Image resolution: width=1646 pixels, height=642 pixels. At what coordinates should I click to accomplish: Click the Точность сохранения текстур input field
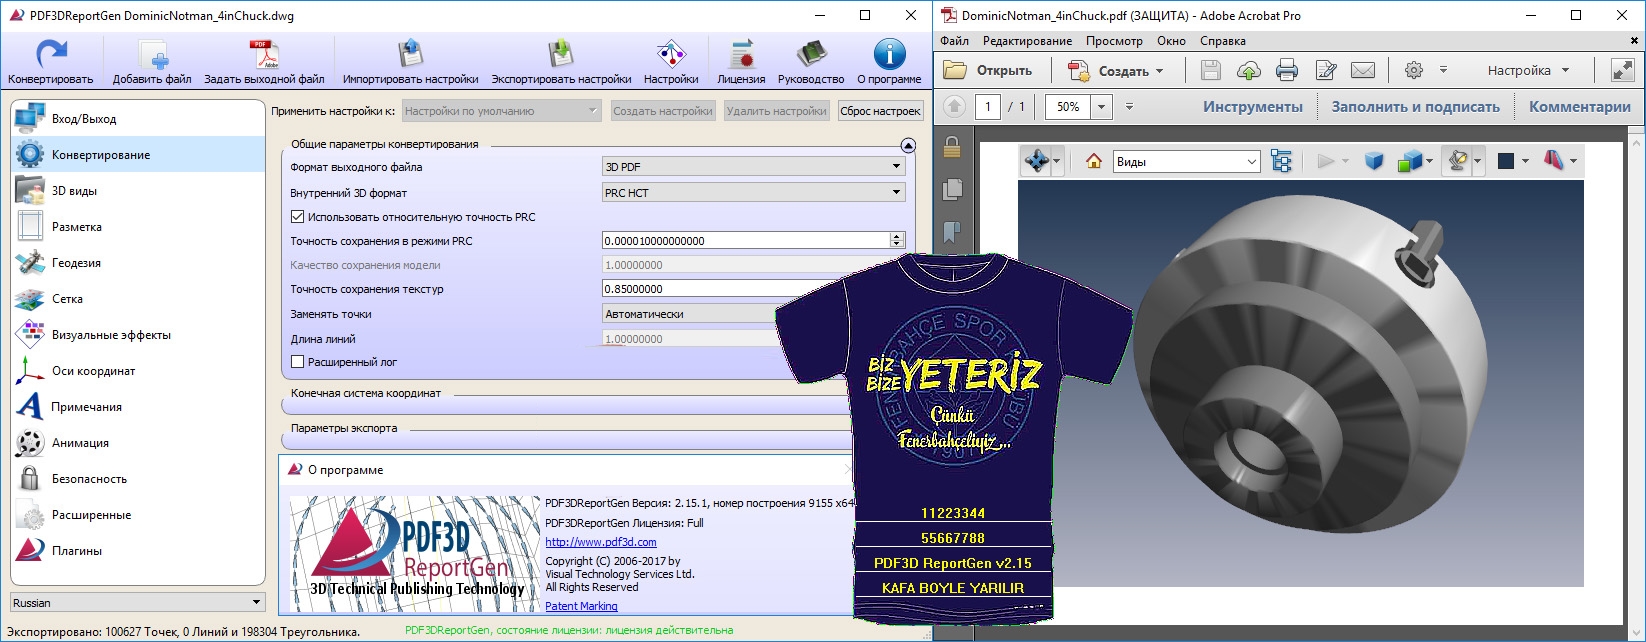(690, 289)
